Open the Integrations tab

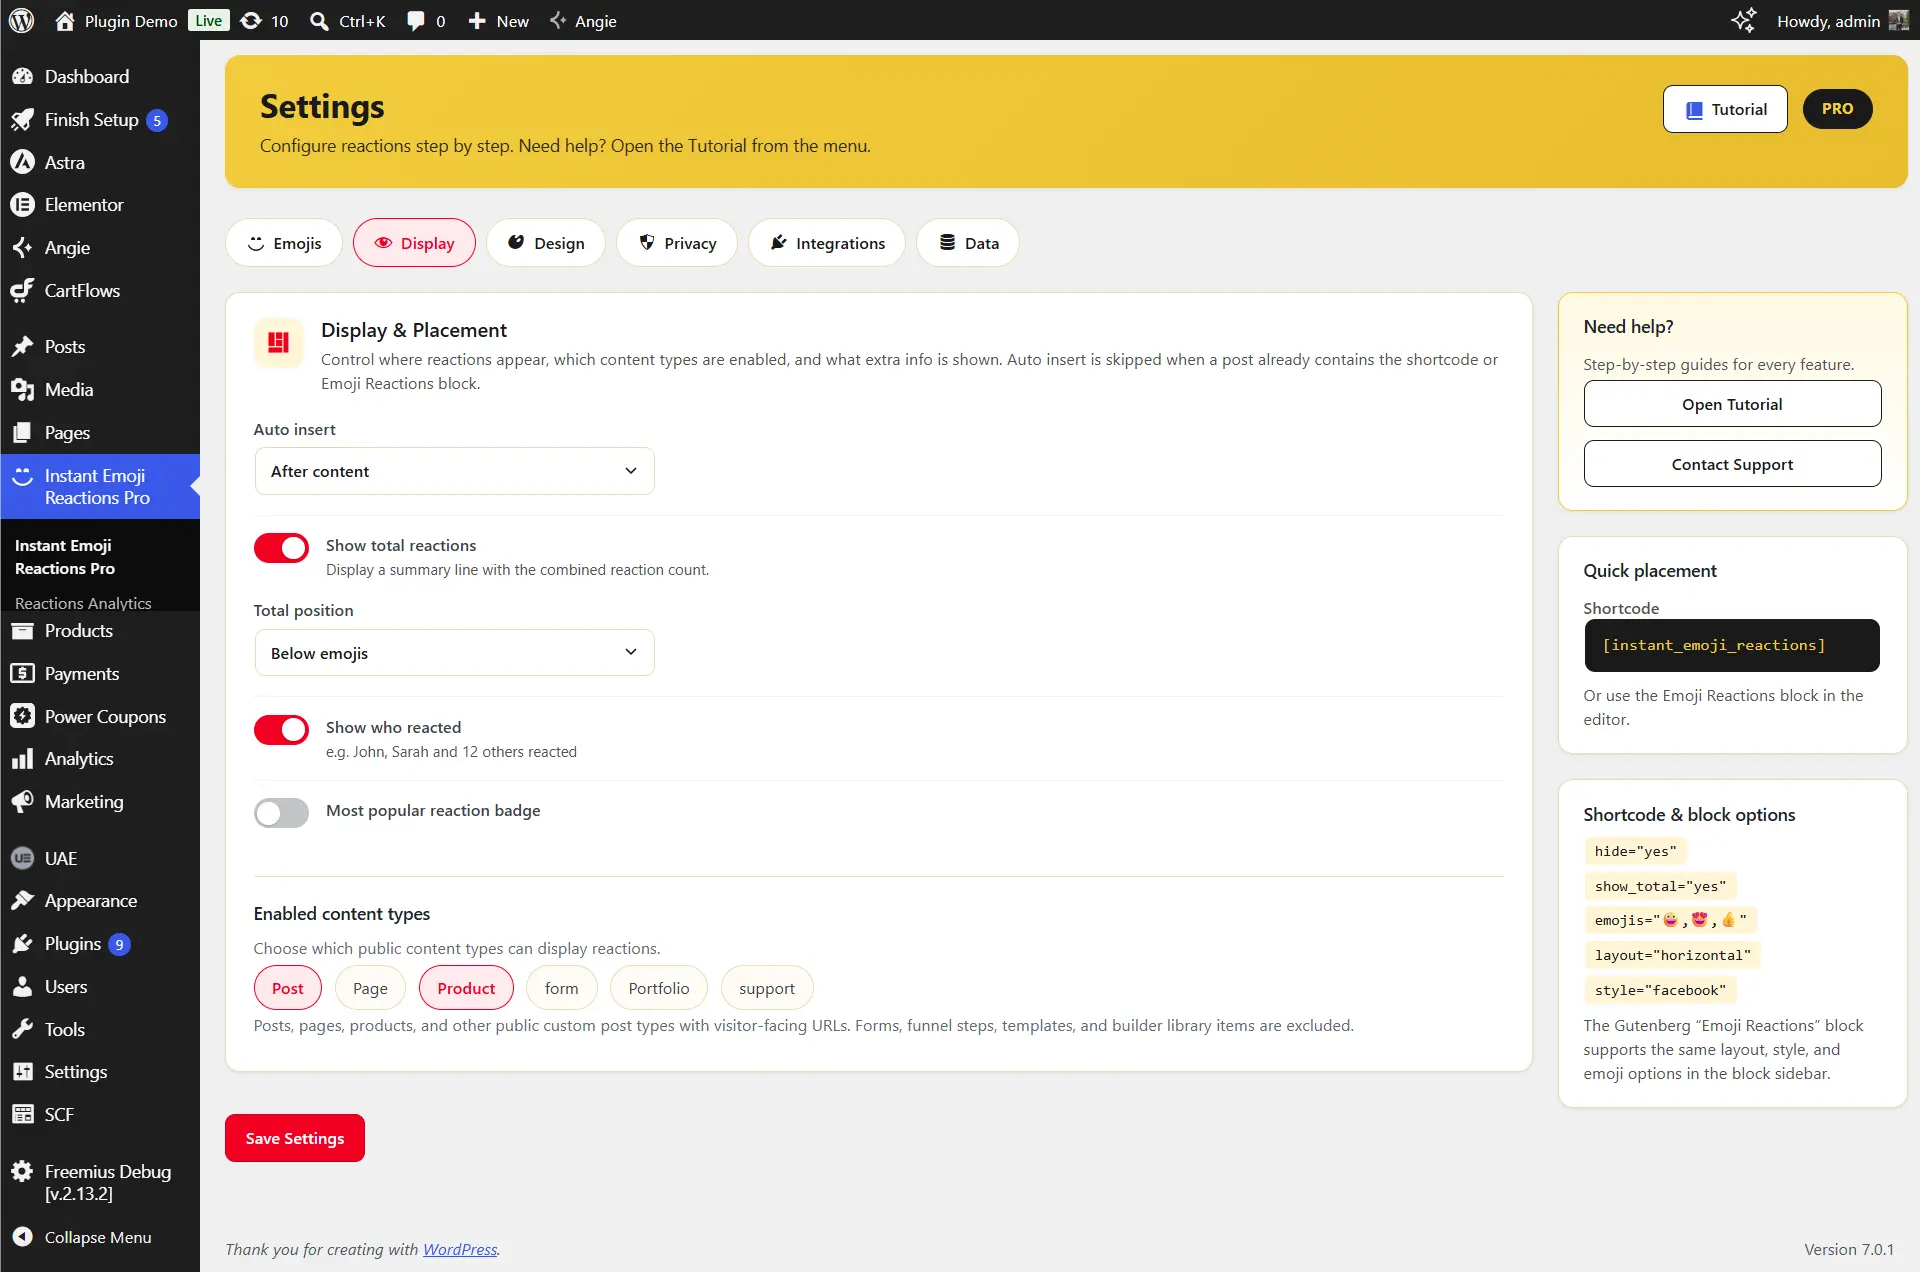point(827,243)
